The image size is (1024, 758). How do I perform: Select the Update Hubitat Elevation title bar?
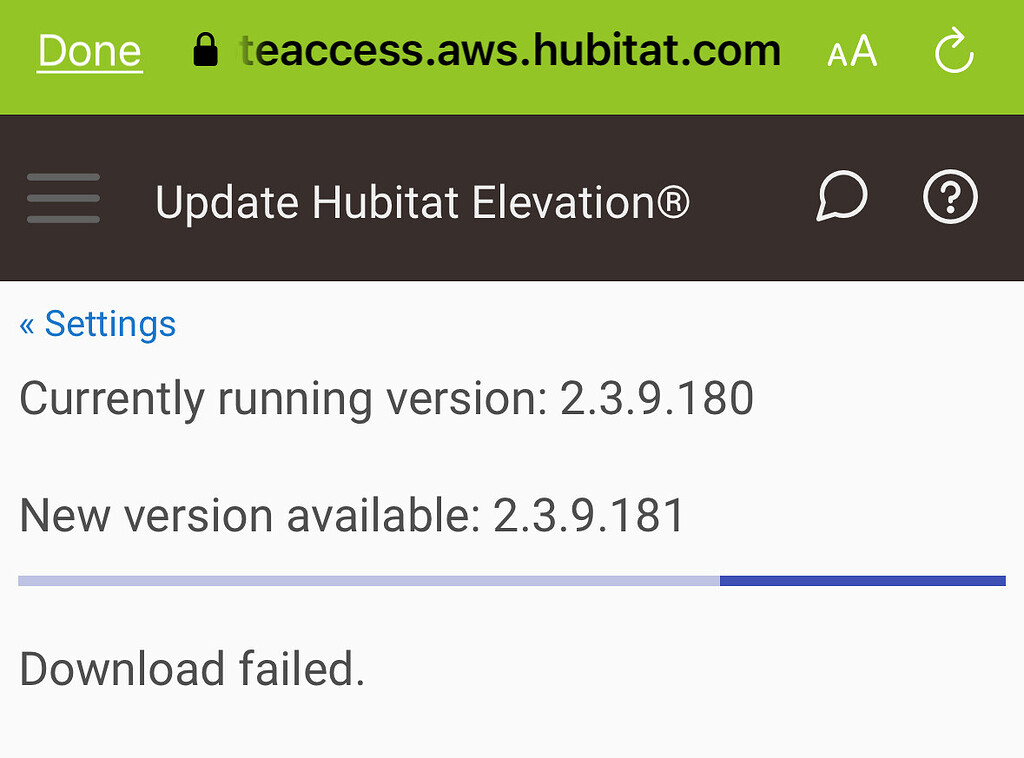[x=422, y=201]
